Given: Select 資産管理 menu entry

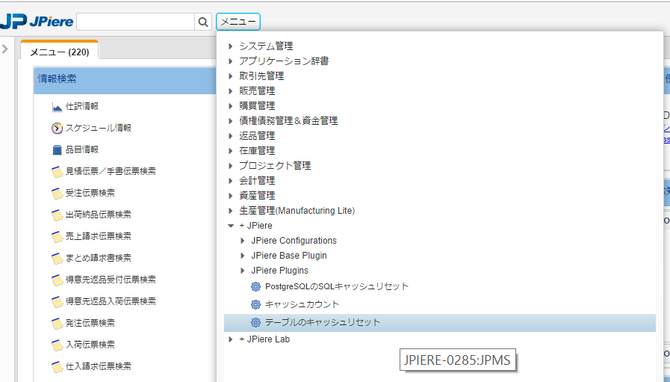Looking at the screenshot, I should [x=257, y=196].
